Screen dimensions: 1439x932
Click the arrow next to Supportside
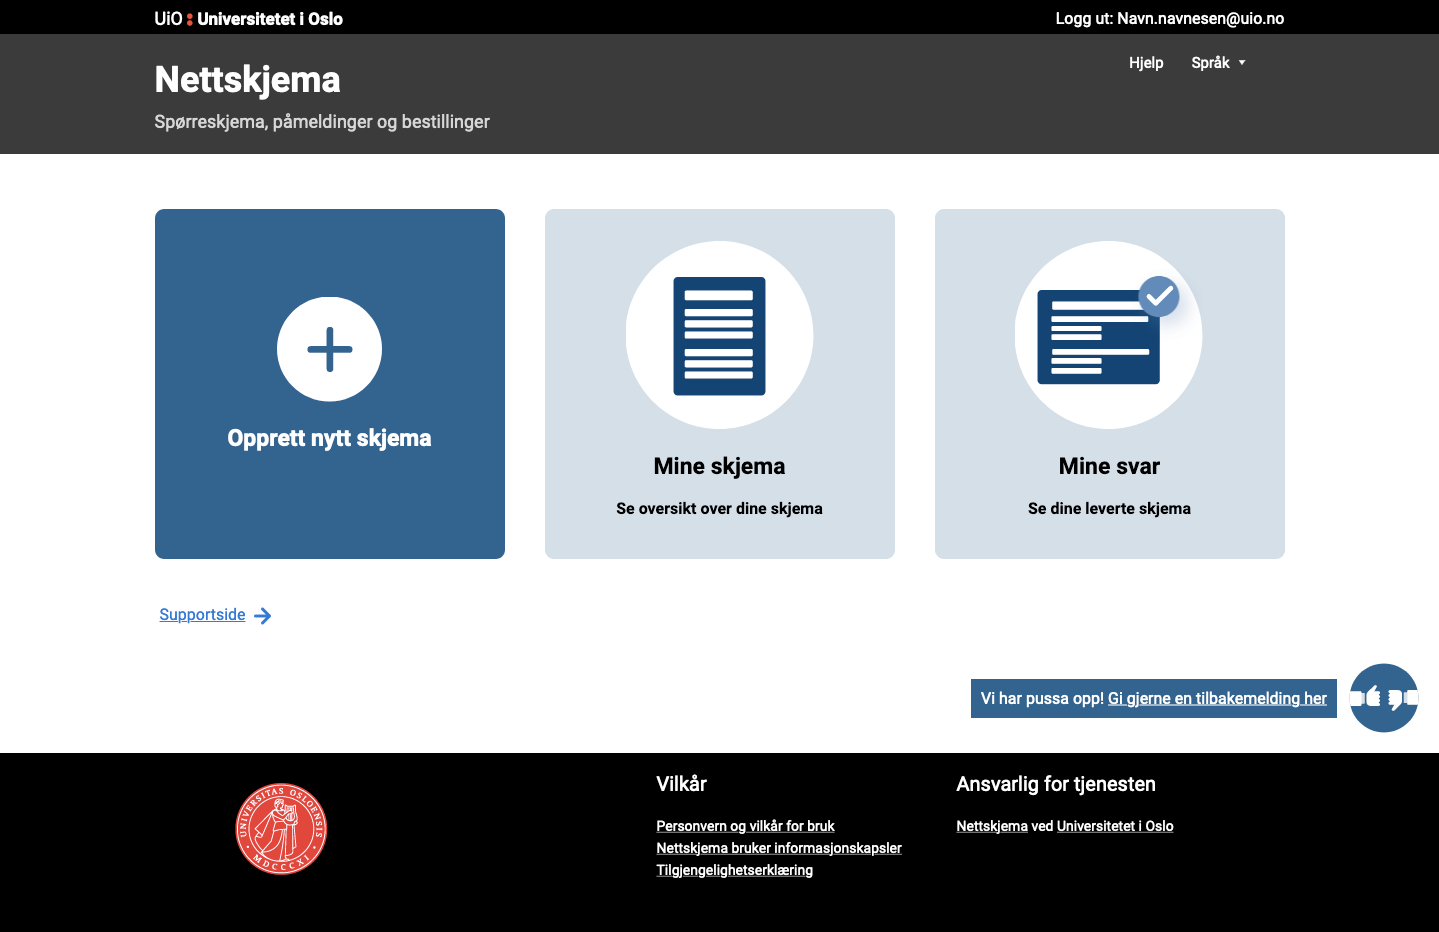pos(263,616)
